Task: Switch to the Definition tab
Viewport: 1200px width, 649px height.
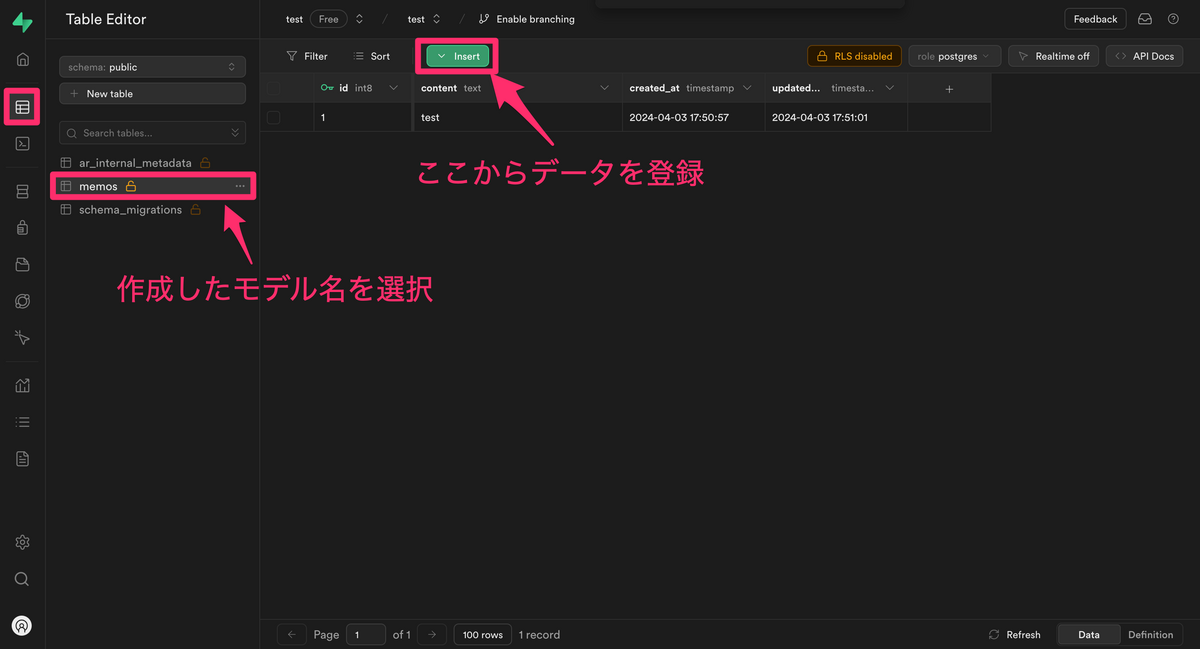Action: [x=1151, y=634]
